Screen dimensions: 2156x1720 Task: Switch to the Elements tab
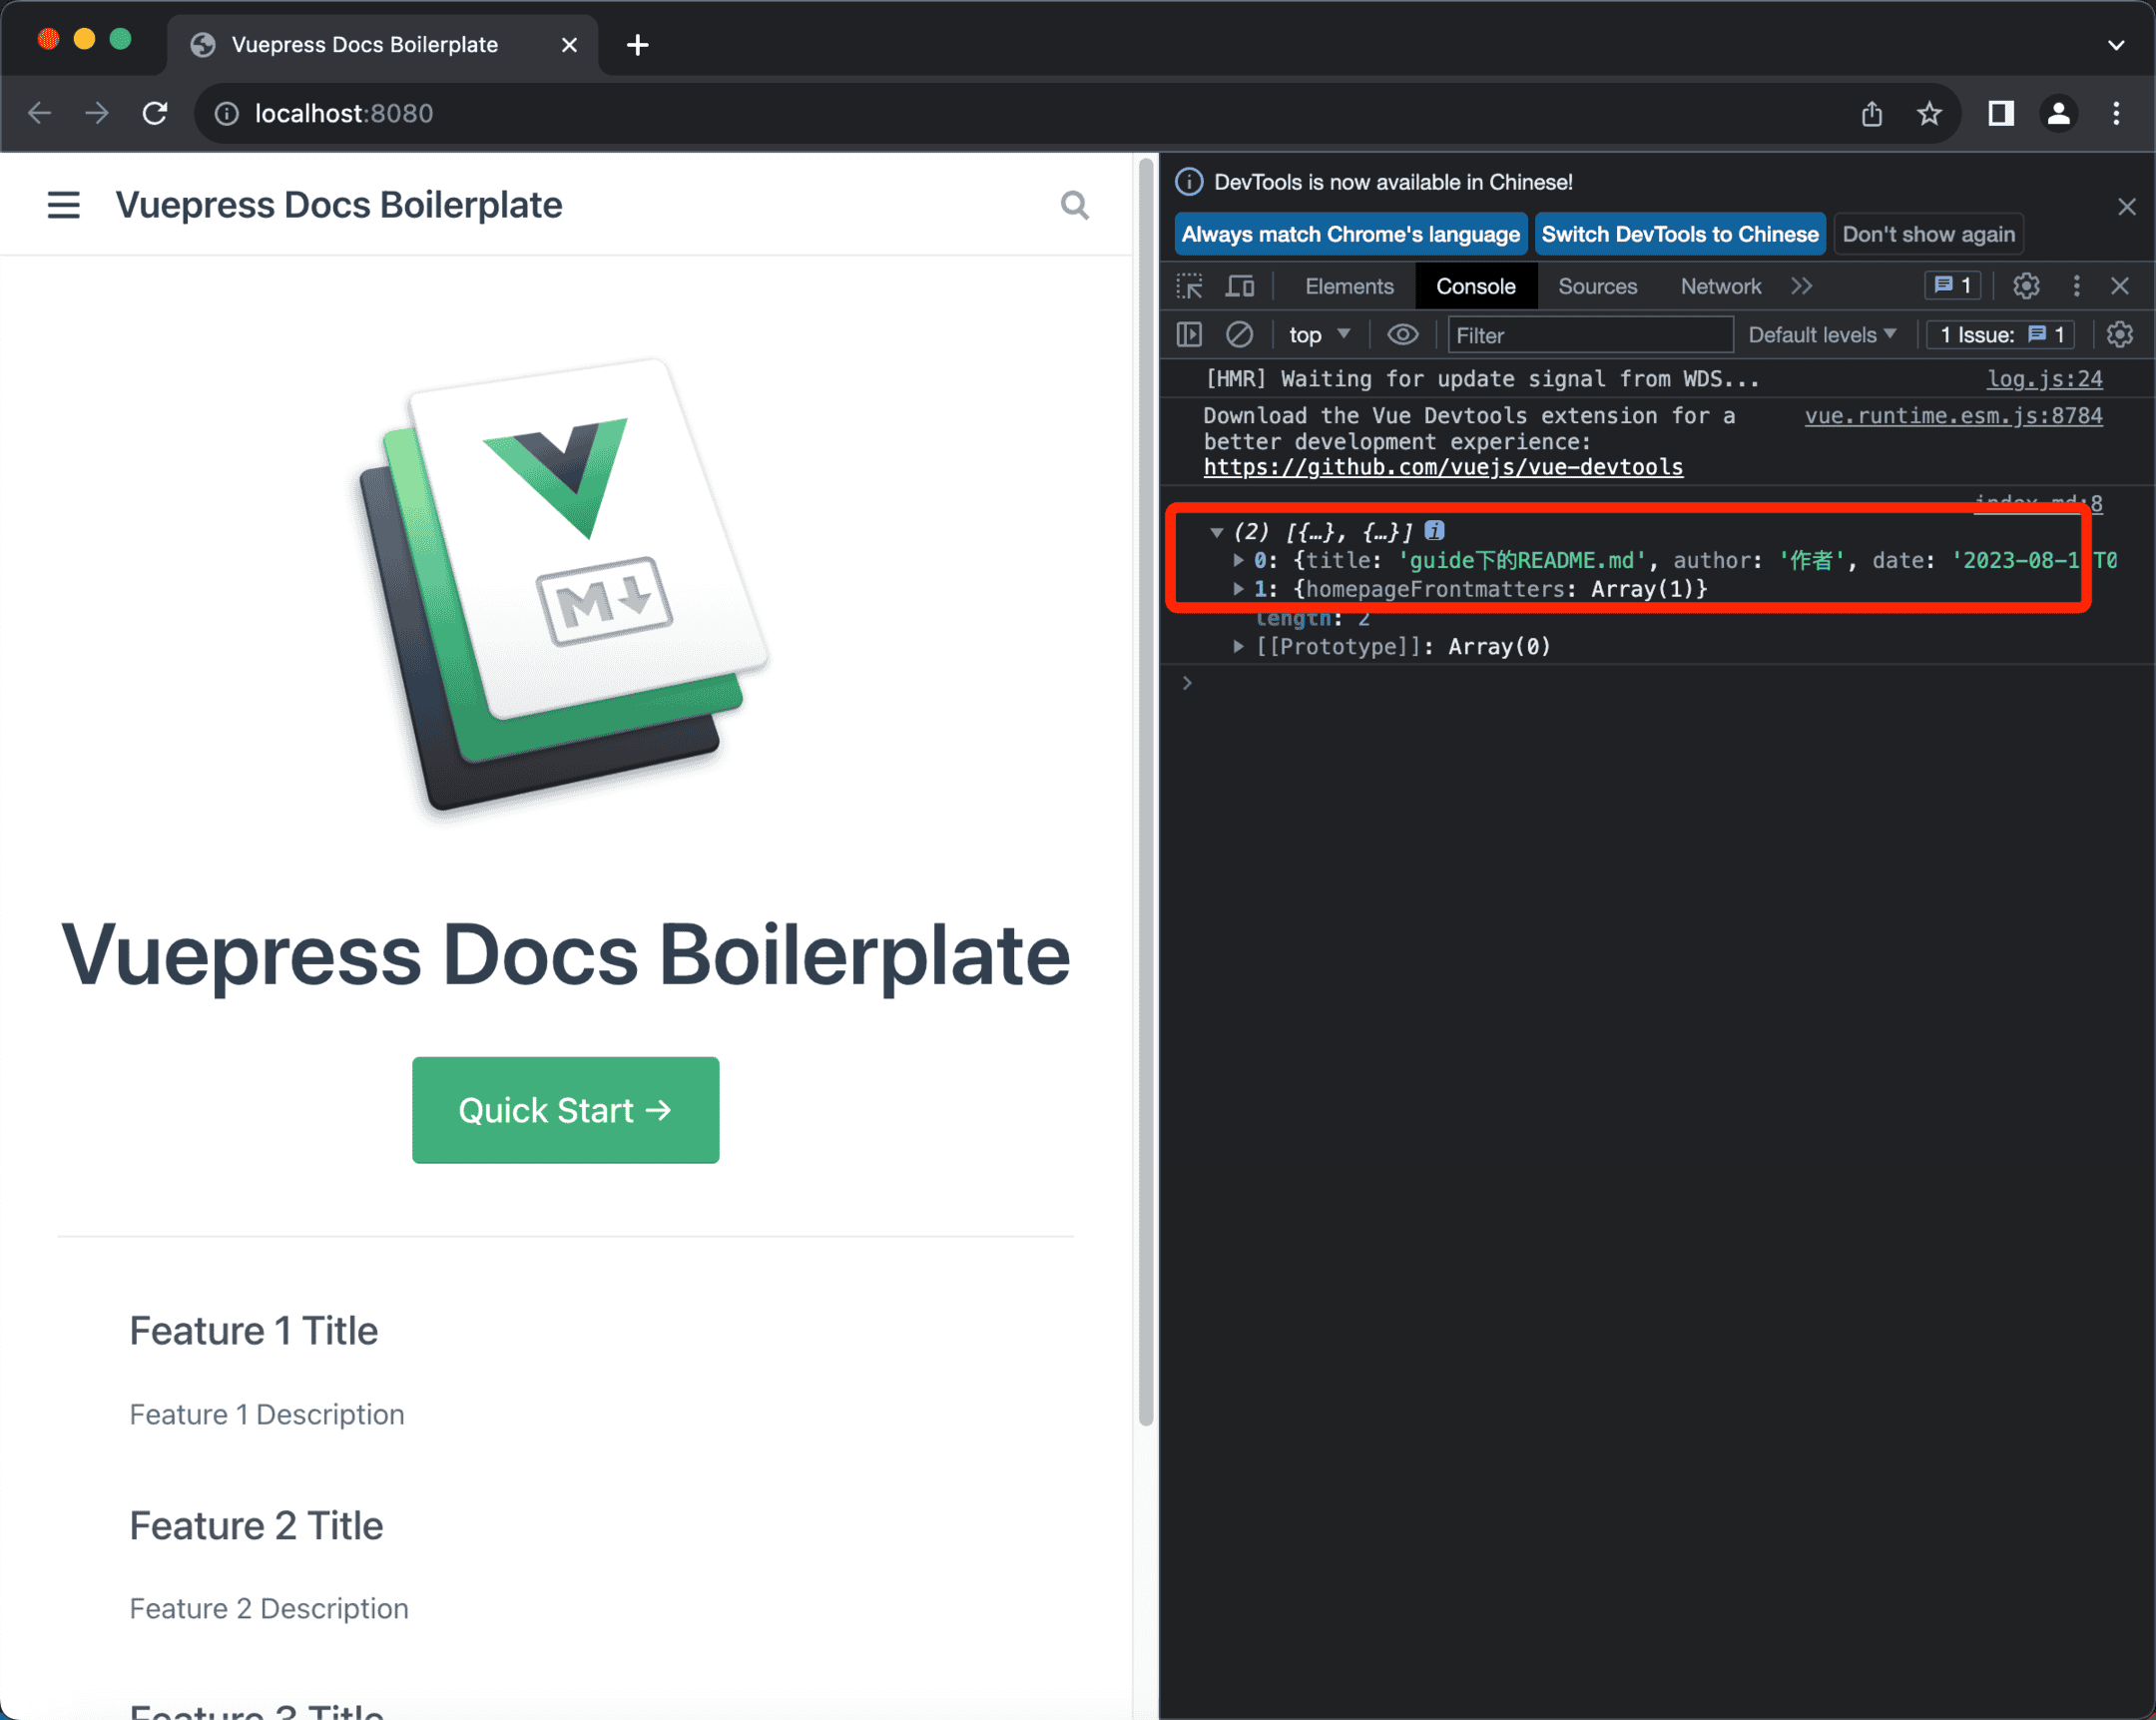pyautogui.click(x=1348, y=286)
